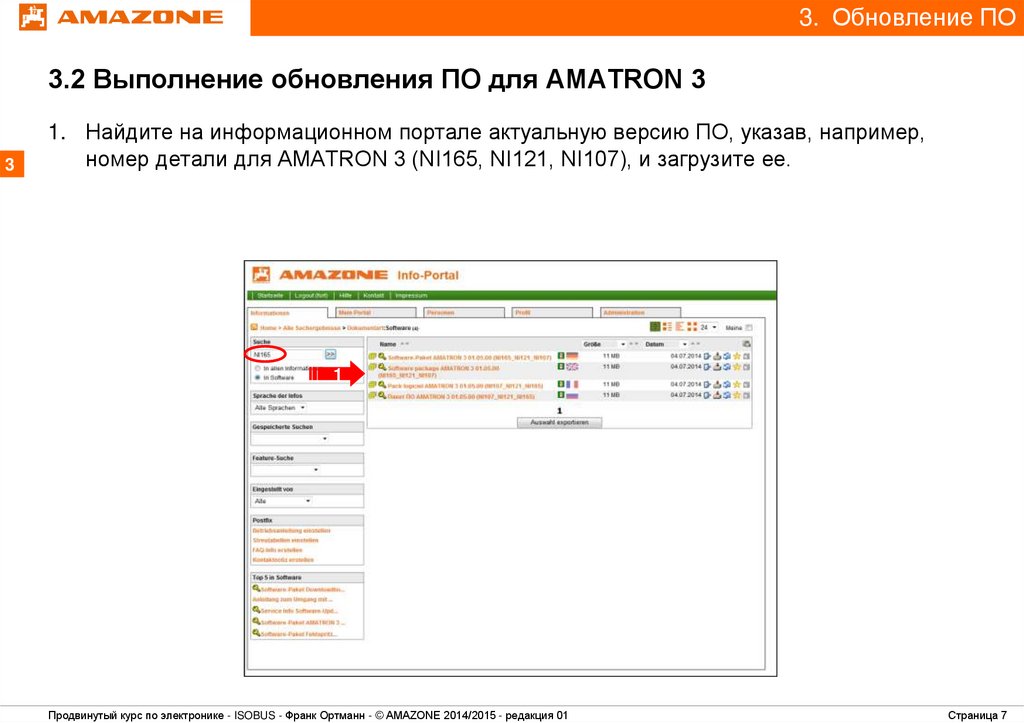Click the blue open-document icon in the German row
The height and width of the screenshot is (723, 1024).
pos(707,356)
